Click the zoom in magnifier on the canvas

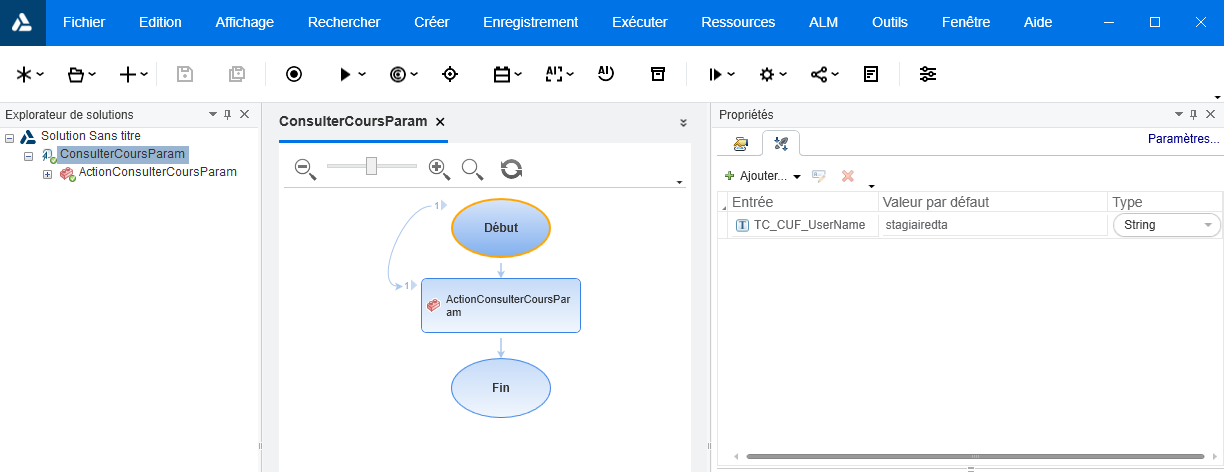tap(439, 168)
